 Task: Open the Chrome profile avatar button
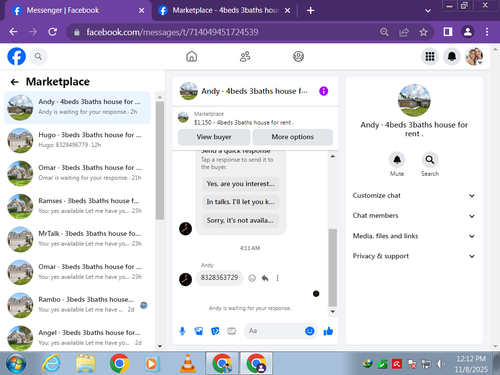pos(468,32)
